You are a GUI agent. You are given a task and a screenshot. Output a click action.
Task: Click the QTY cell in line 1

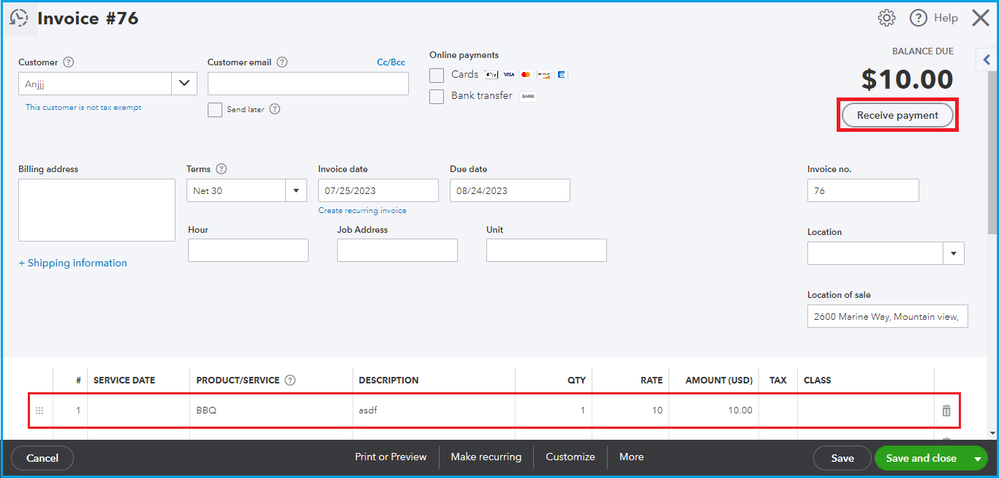pos(554,410)
